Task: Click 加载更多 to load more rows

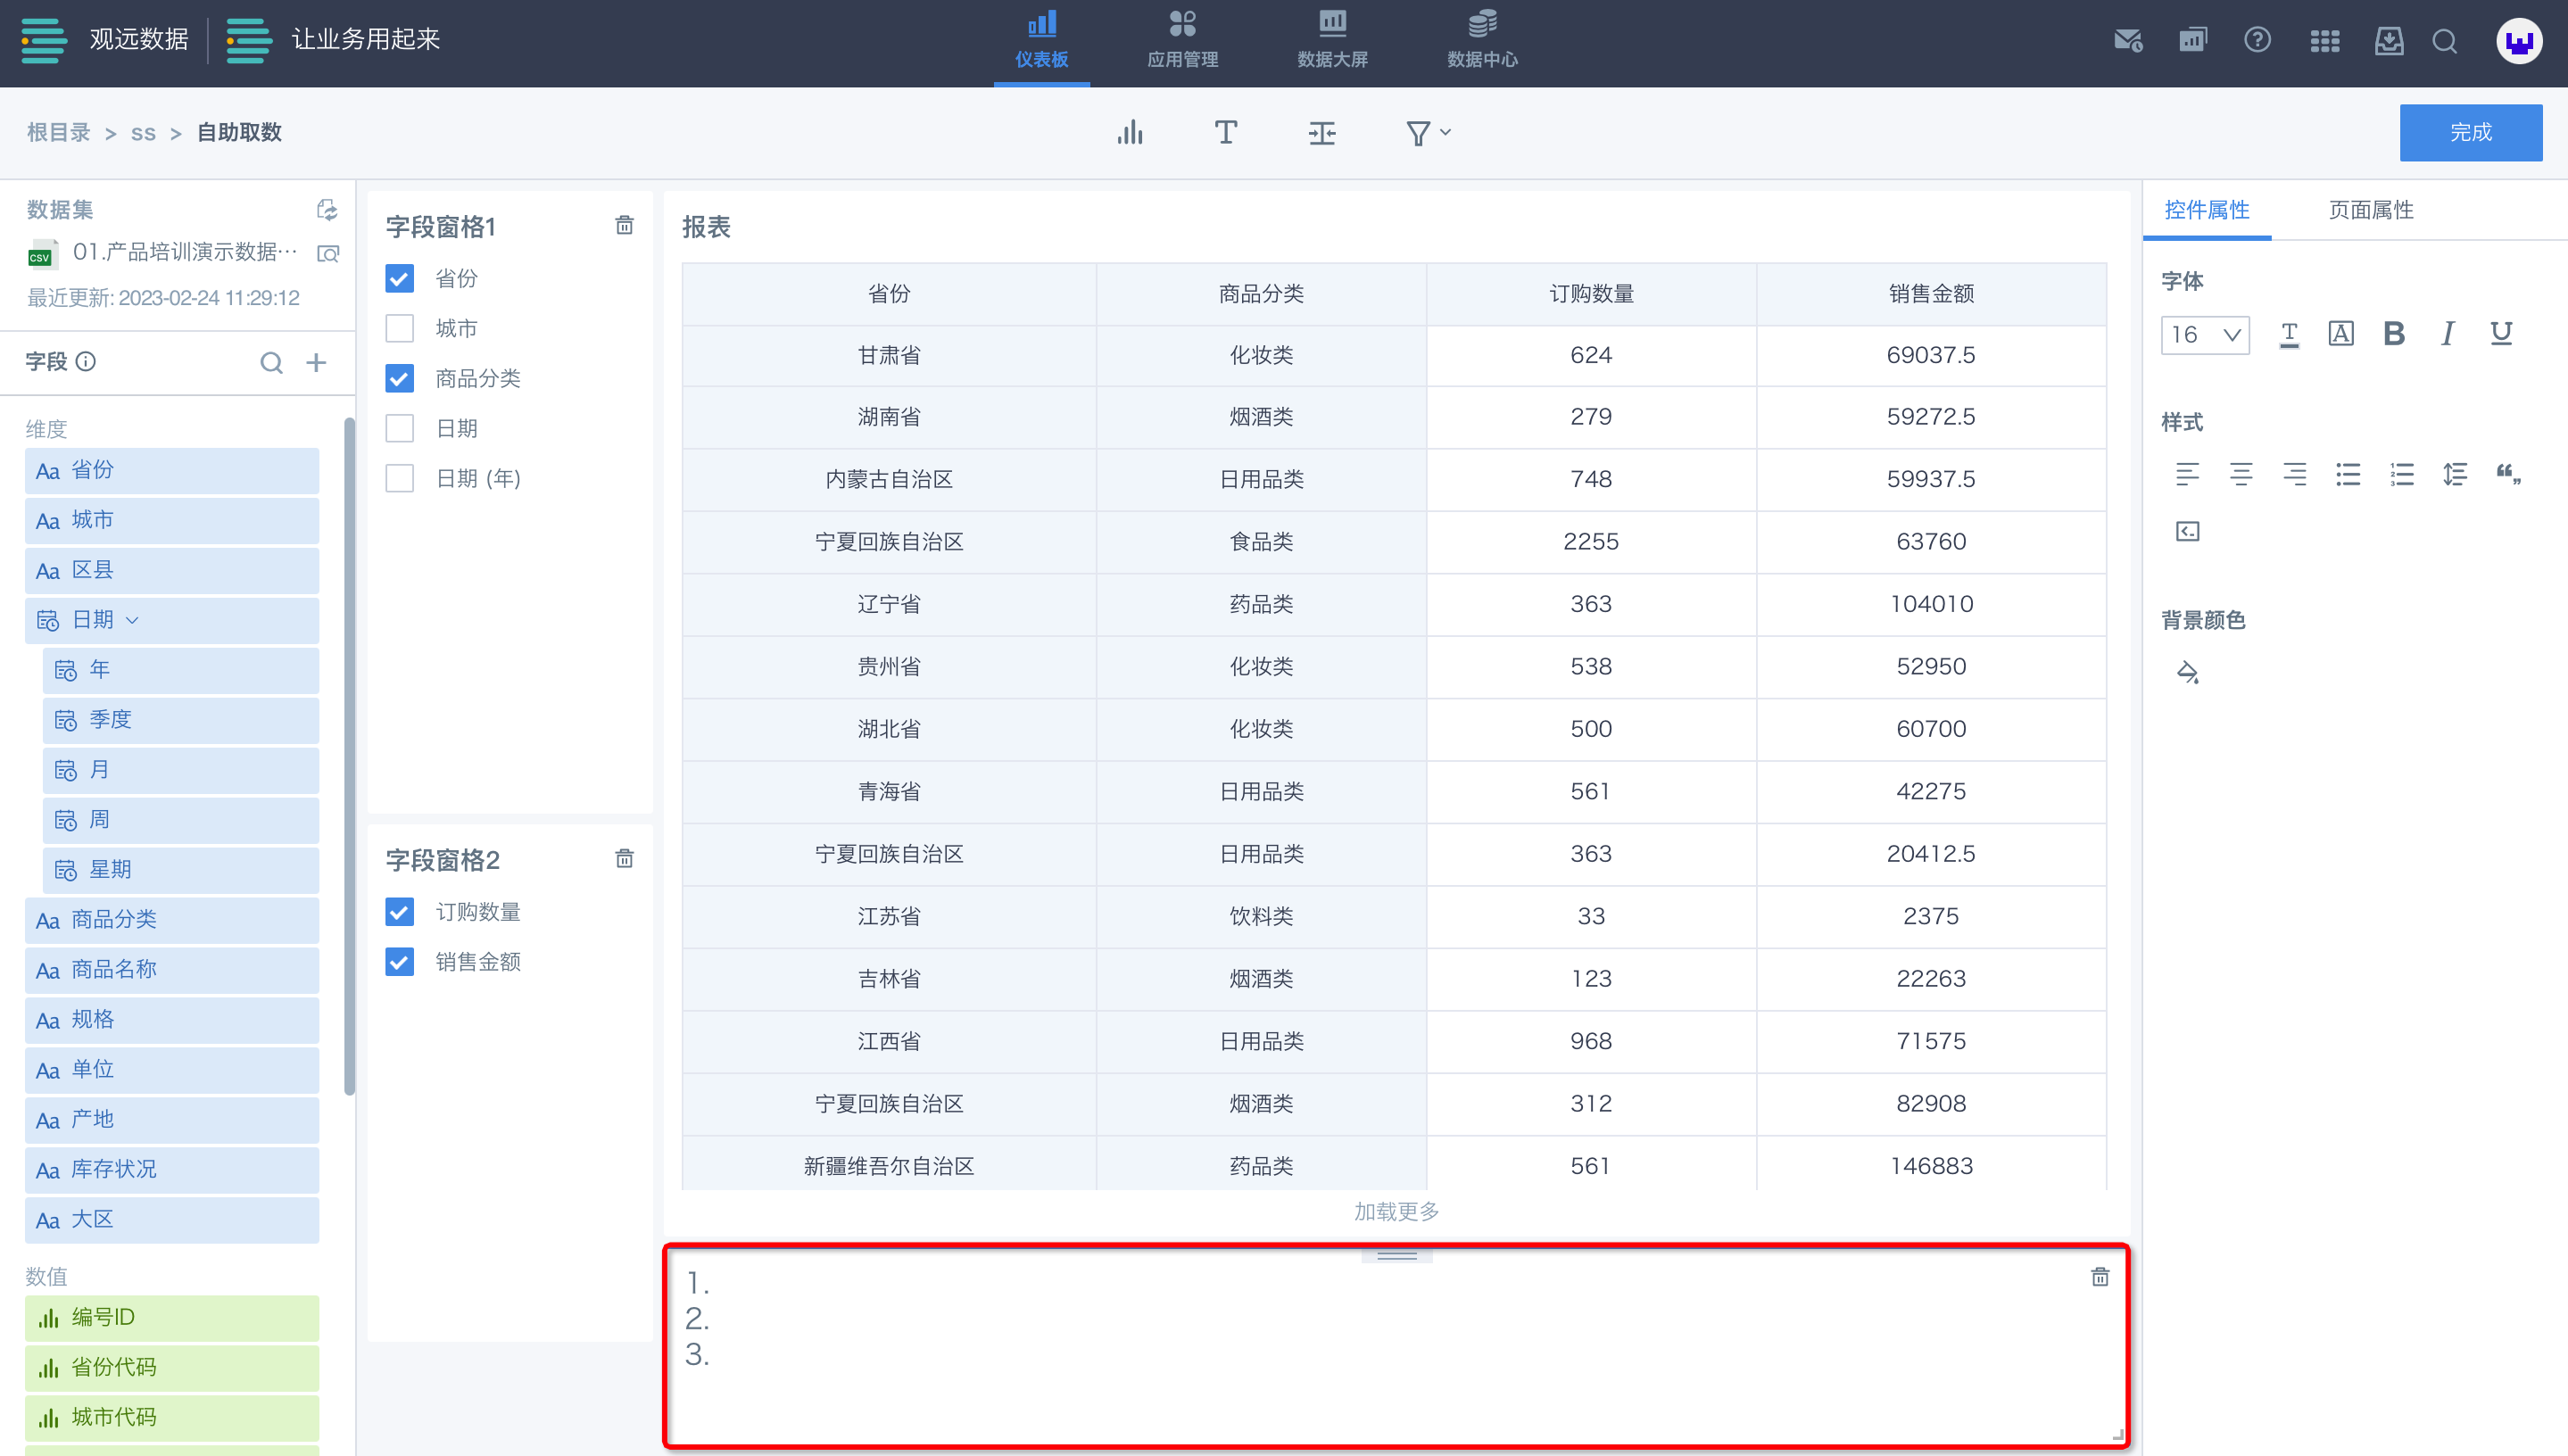Action: point(1396,1212)
